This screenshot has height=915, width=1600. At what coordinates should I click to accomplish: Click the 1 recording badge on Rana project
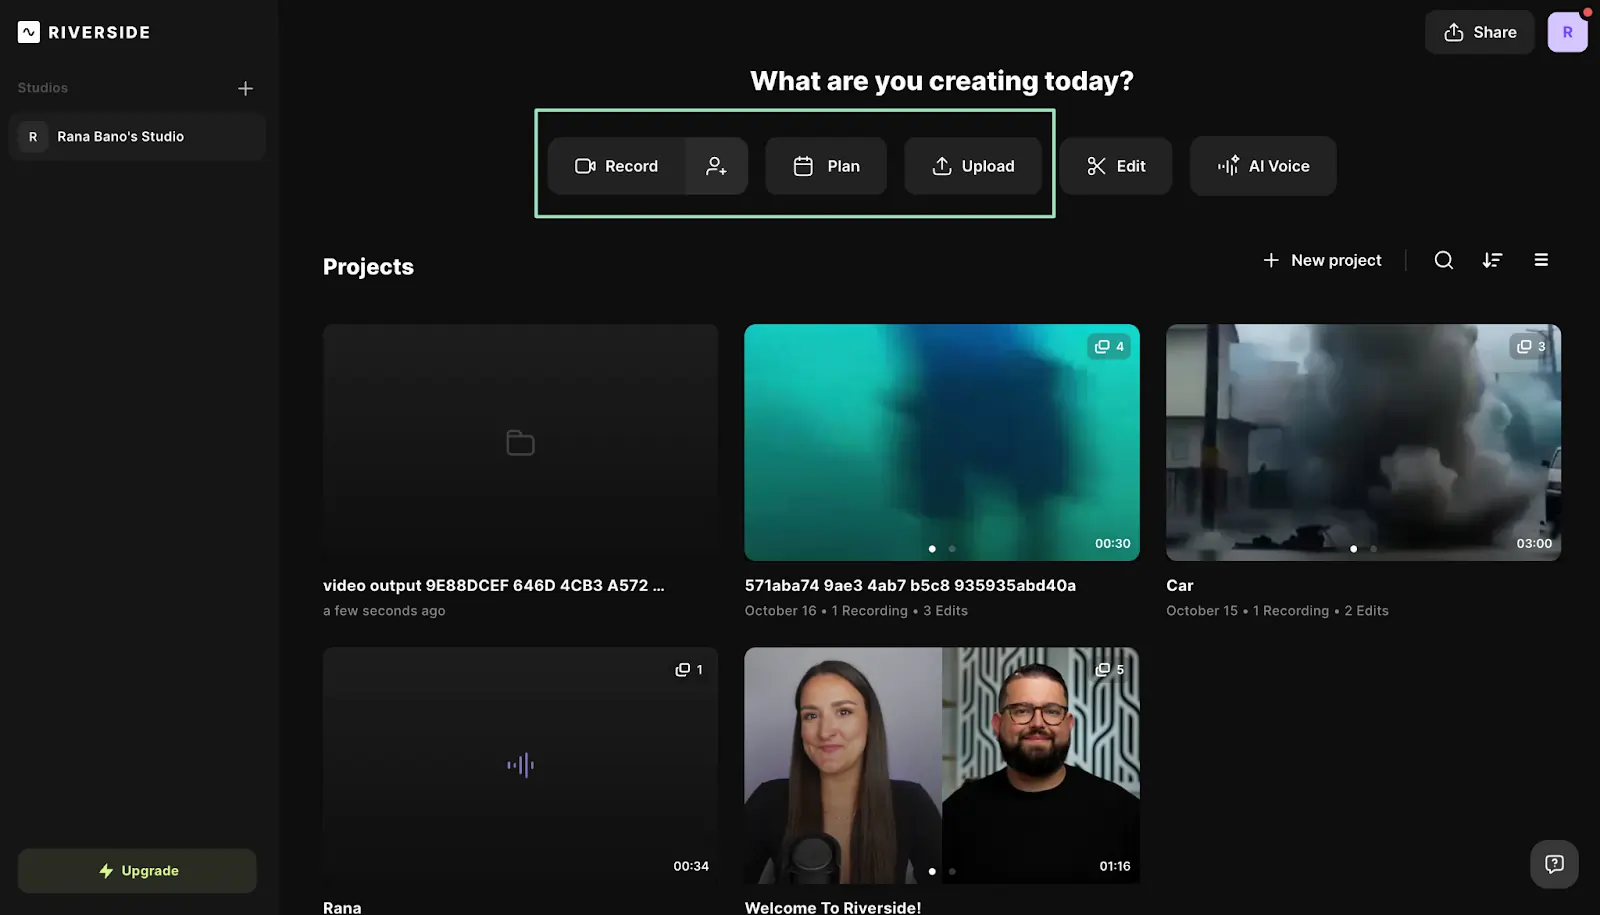click(689, 669)
